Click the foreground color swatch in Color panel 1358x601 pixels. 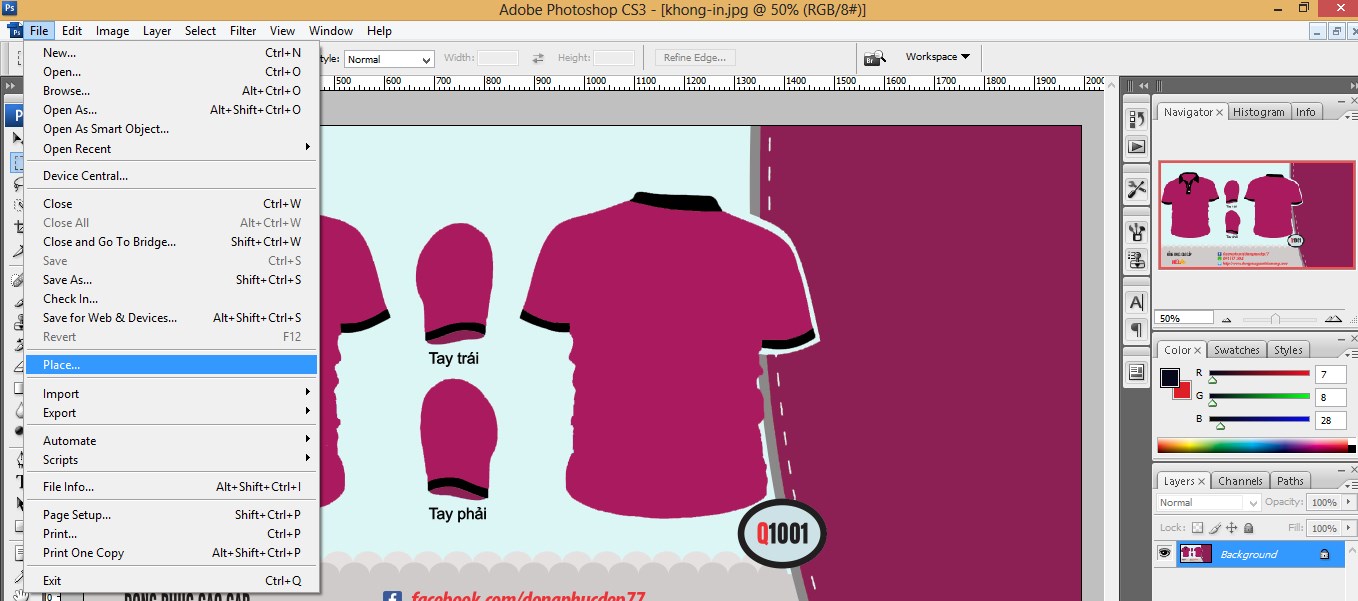(1169, 377)
